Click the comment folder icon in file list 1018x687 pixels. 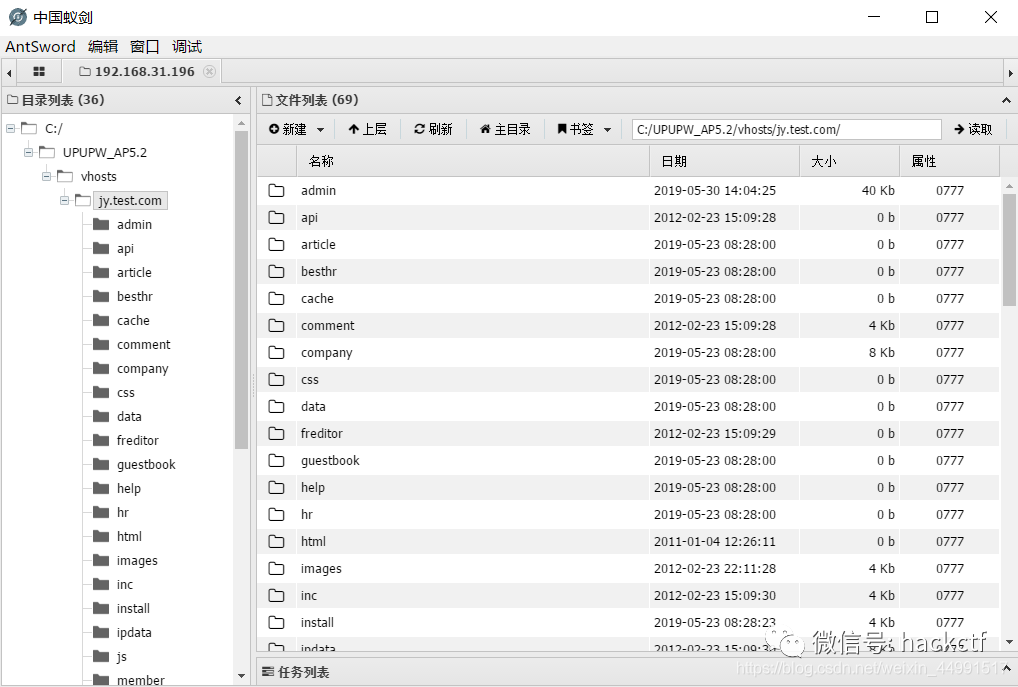pos(277,325)
